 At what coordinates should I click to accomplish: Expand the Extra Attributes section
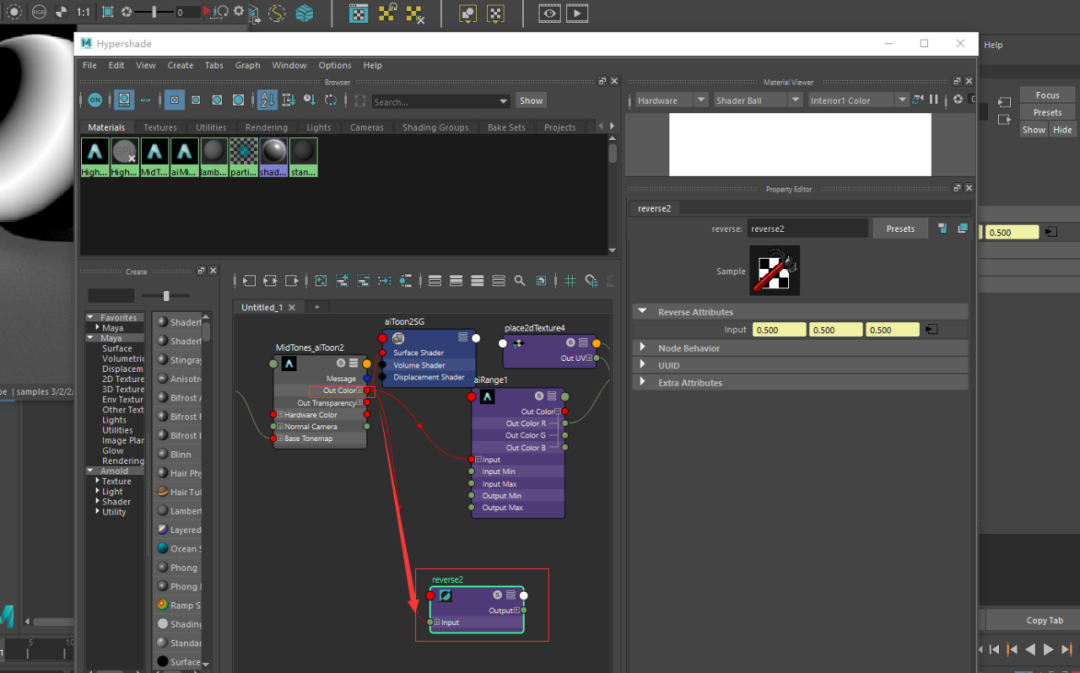click(643, 382)
